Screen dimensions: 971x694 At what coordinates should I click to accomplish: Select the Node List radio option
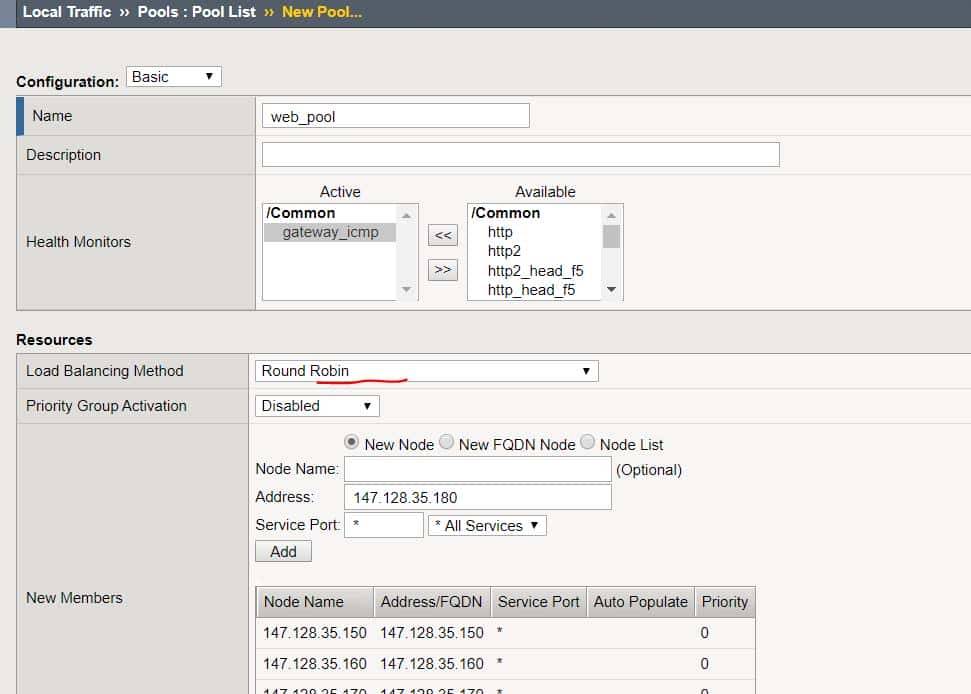[x=587, y=443]
